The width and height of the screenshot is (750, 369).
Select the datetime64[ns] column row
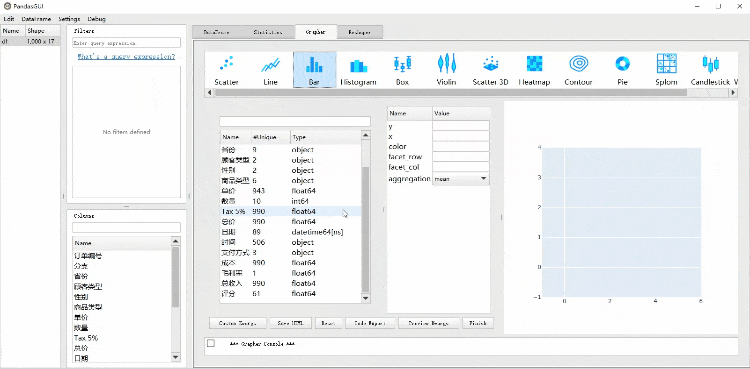290,232
